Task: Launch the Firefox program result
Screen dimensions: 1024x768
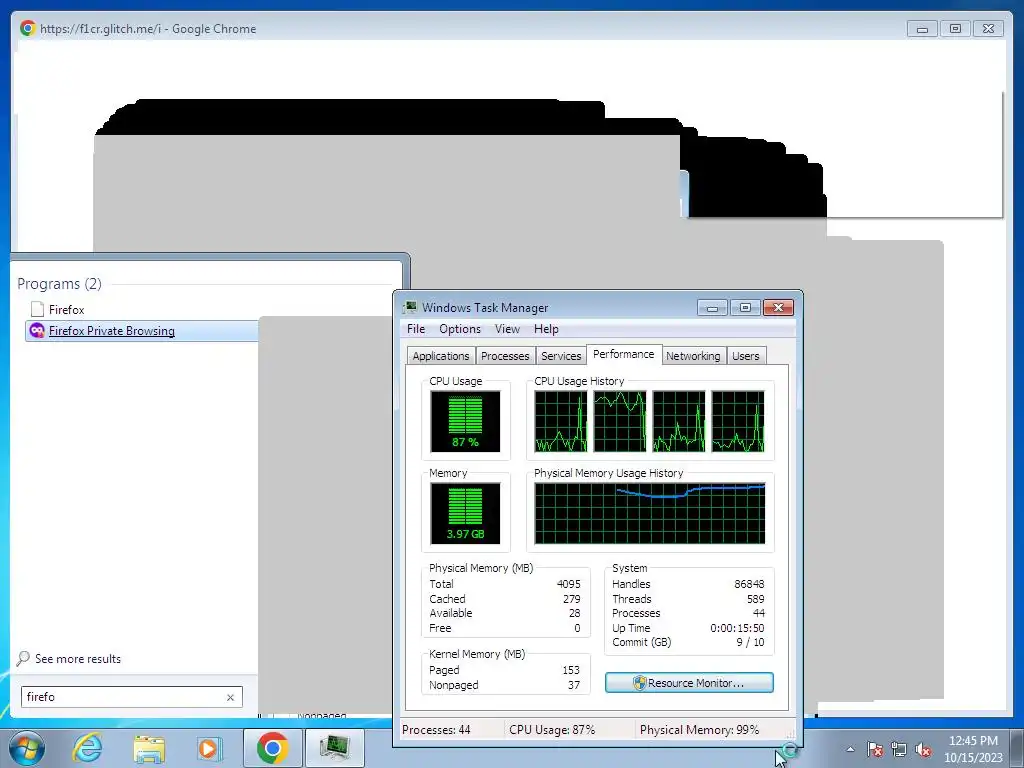Action: pos(66,310)
